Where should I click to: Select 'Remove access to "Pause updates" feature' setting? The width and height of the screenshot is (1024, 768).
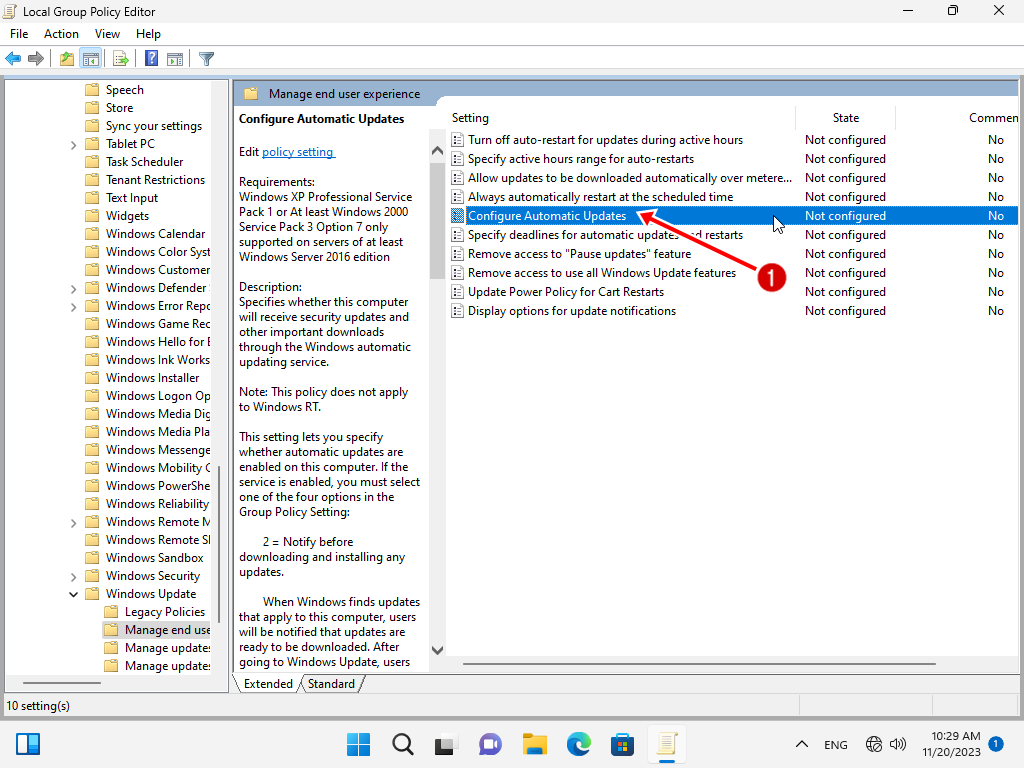pyautogui.click(x=579, y=254)
